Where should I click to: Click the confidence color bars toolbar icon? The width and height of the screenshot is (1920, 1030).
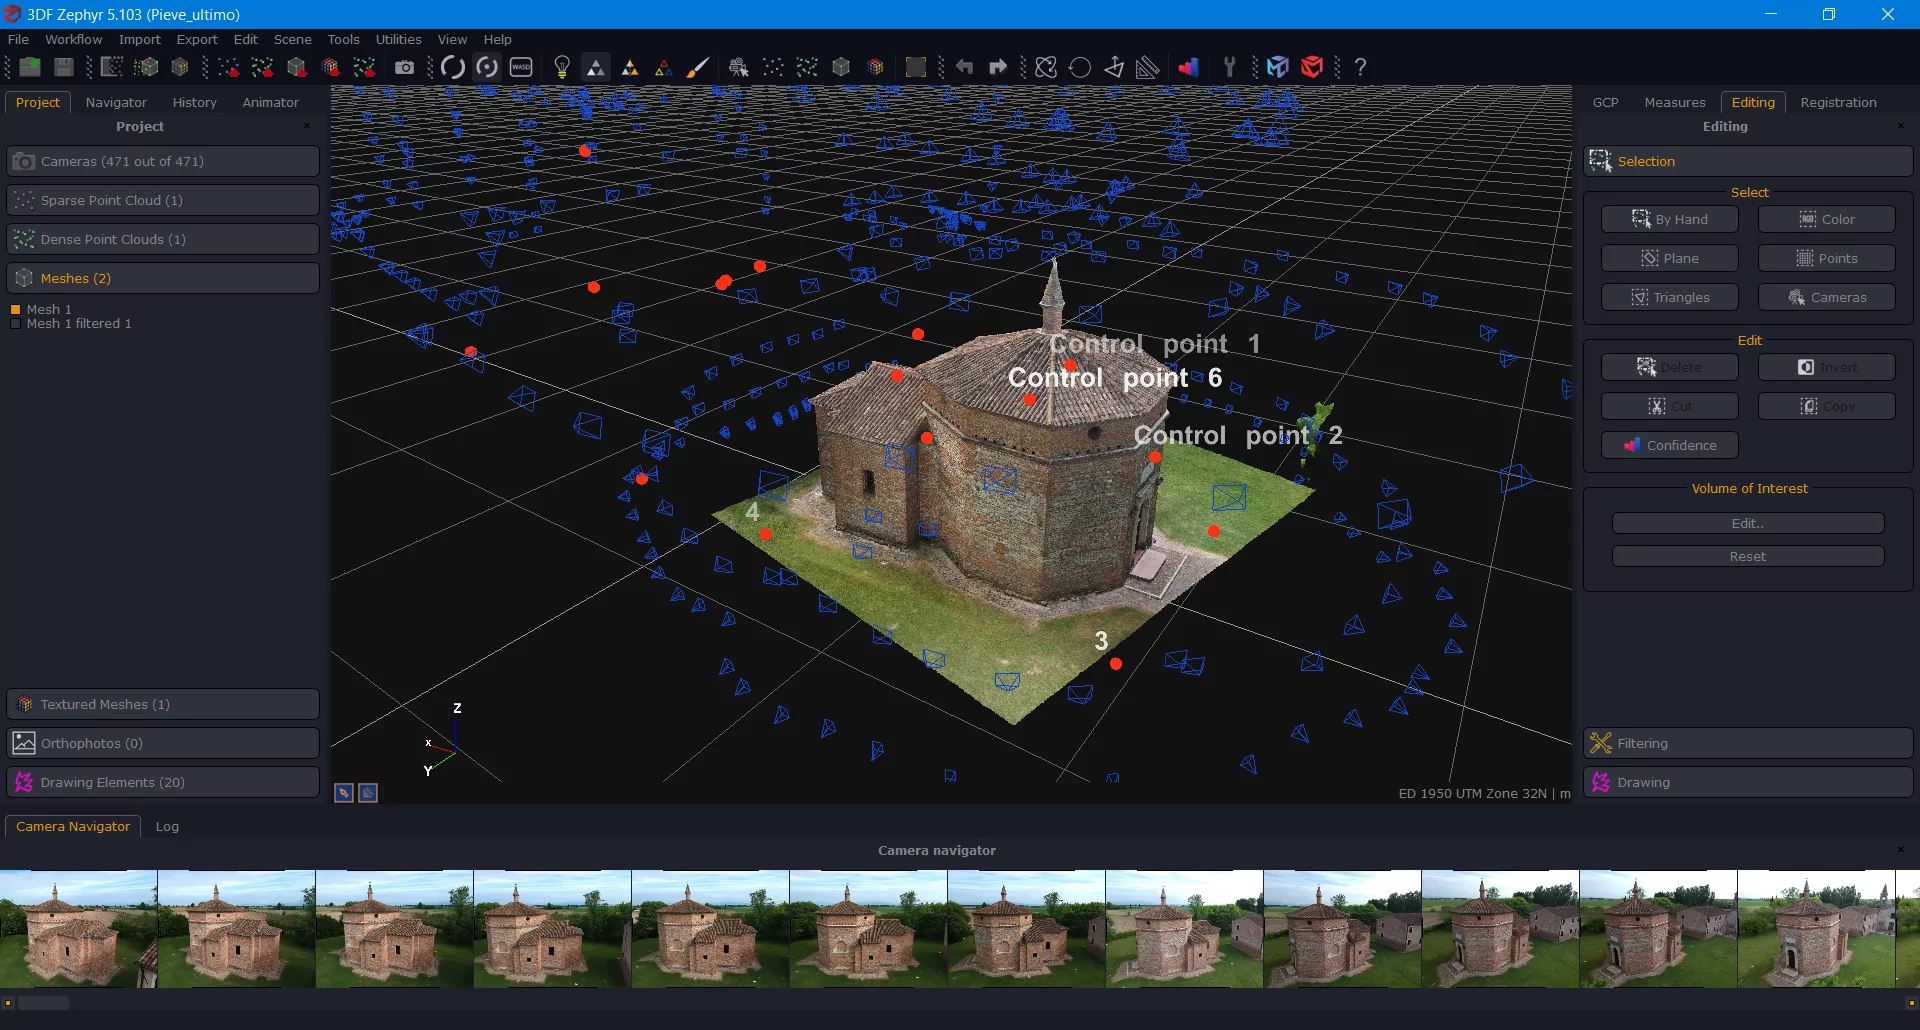(x=1188, y=67)
